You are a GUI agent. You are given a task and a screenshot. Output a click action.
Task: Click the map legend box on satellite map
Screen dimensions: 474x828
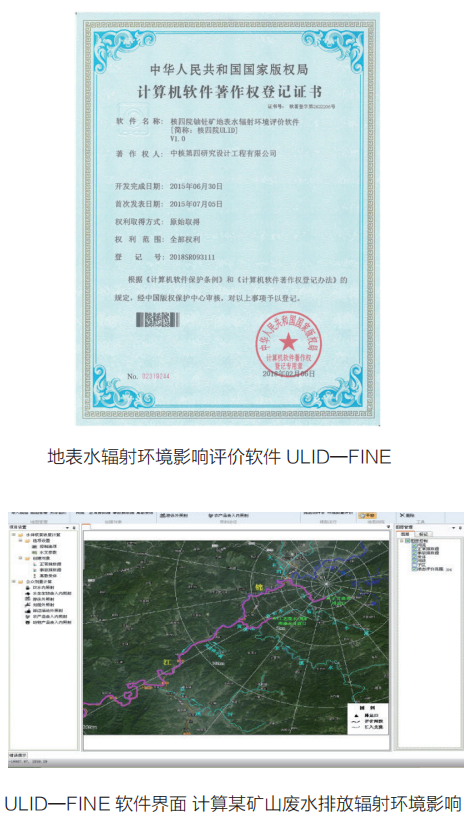coord(367,717)
